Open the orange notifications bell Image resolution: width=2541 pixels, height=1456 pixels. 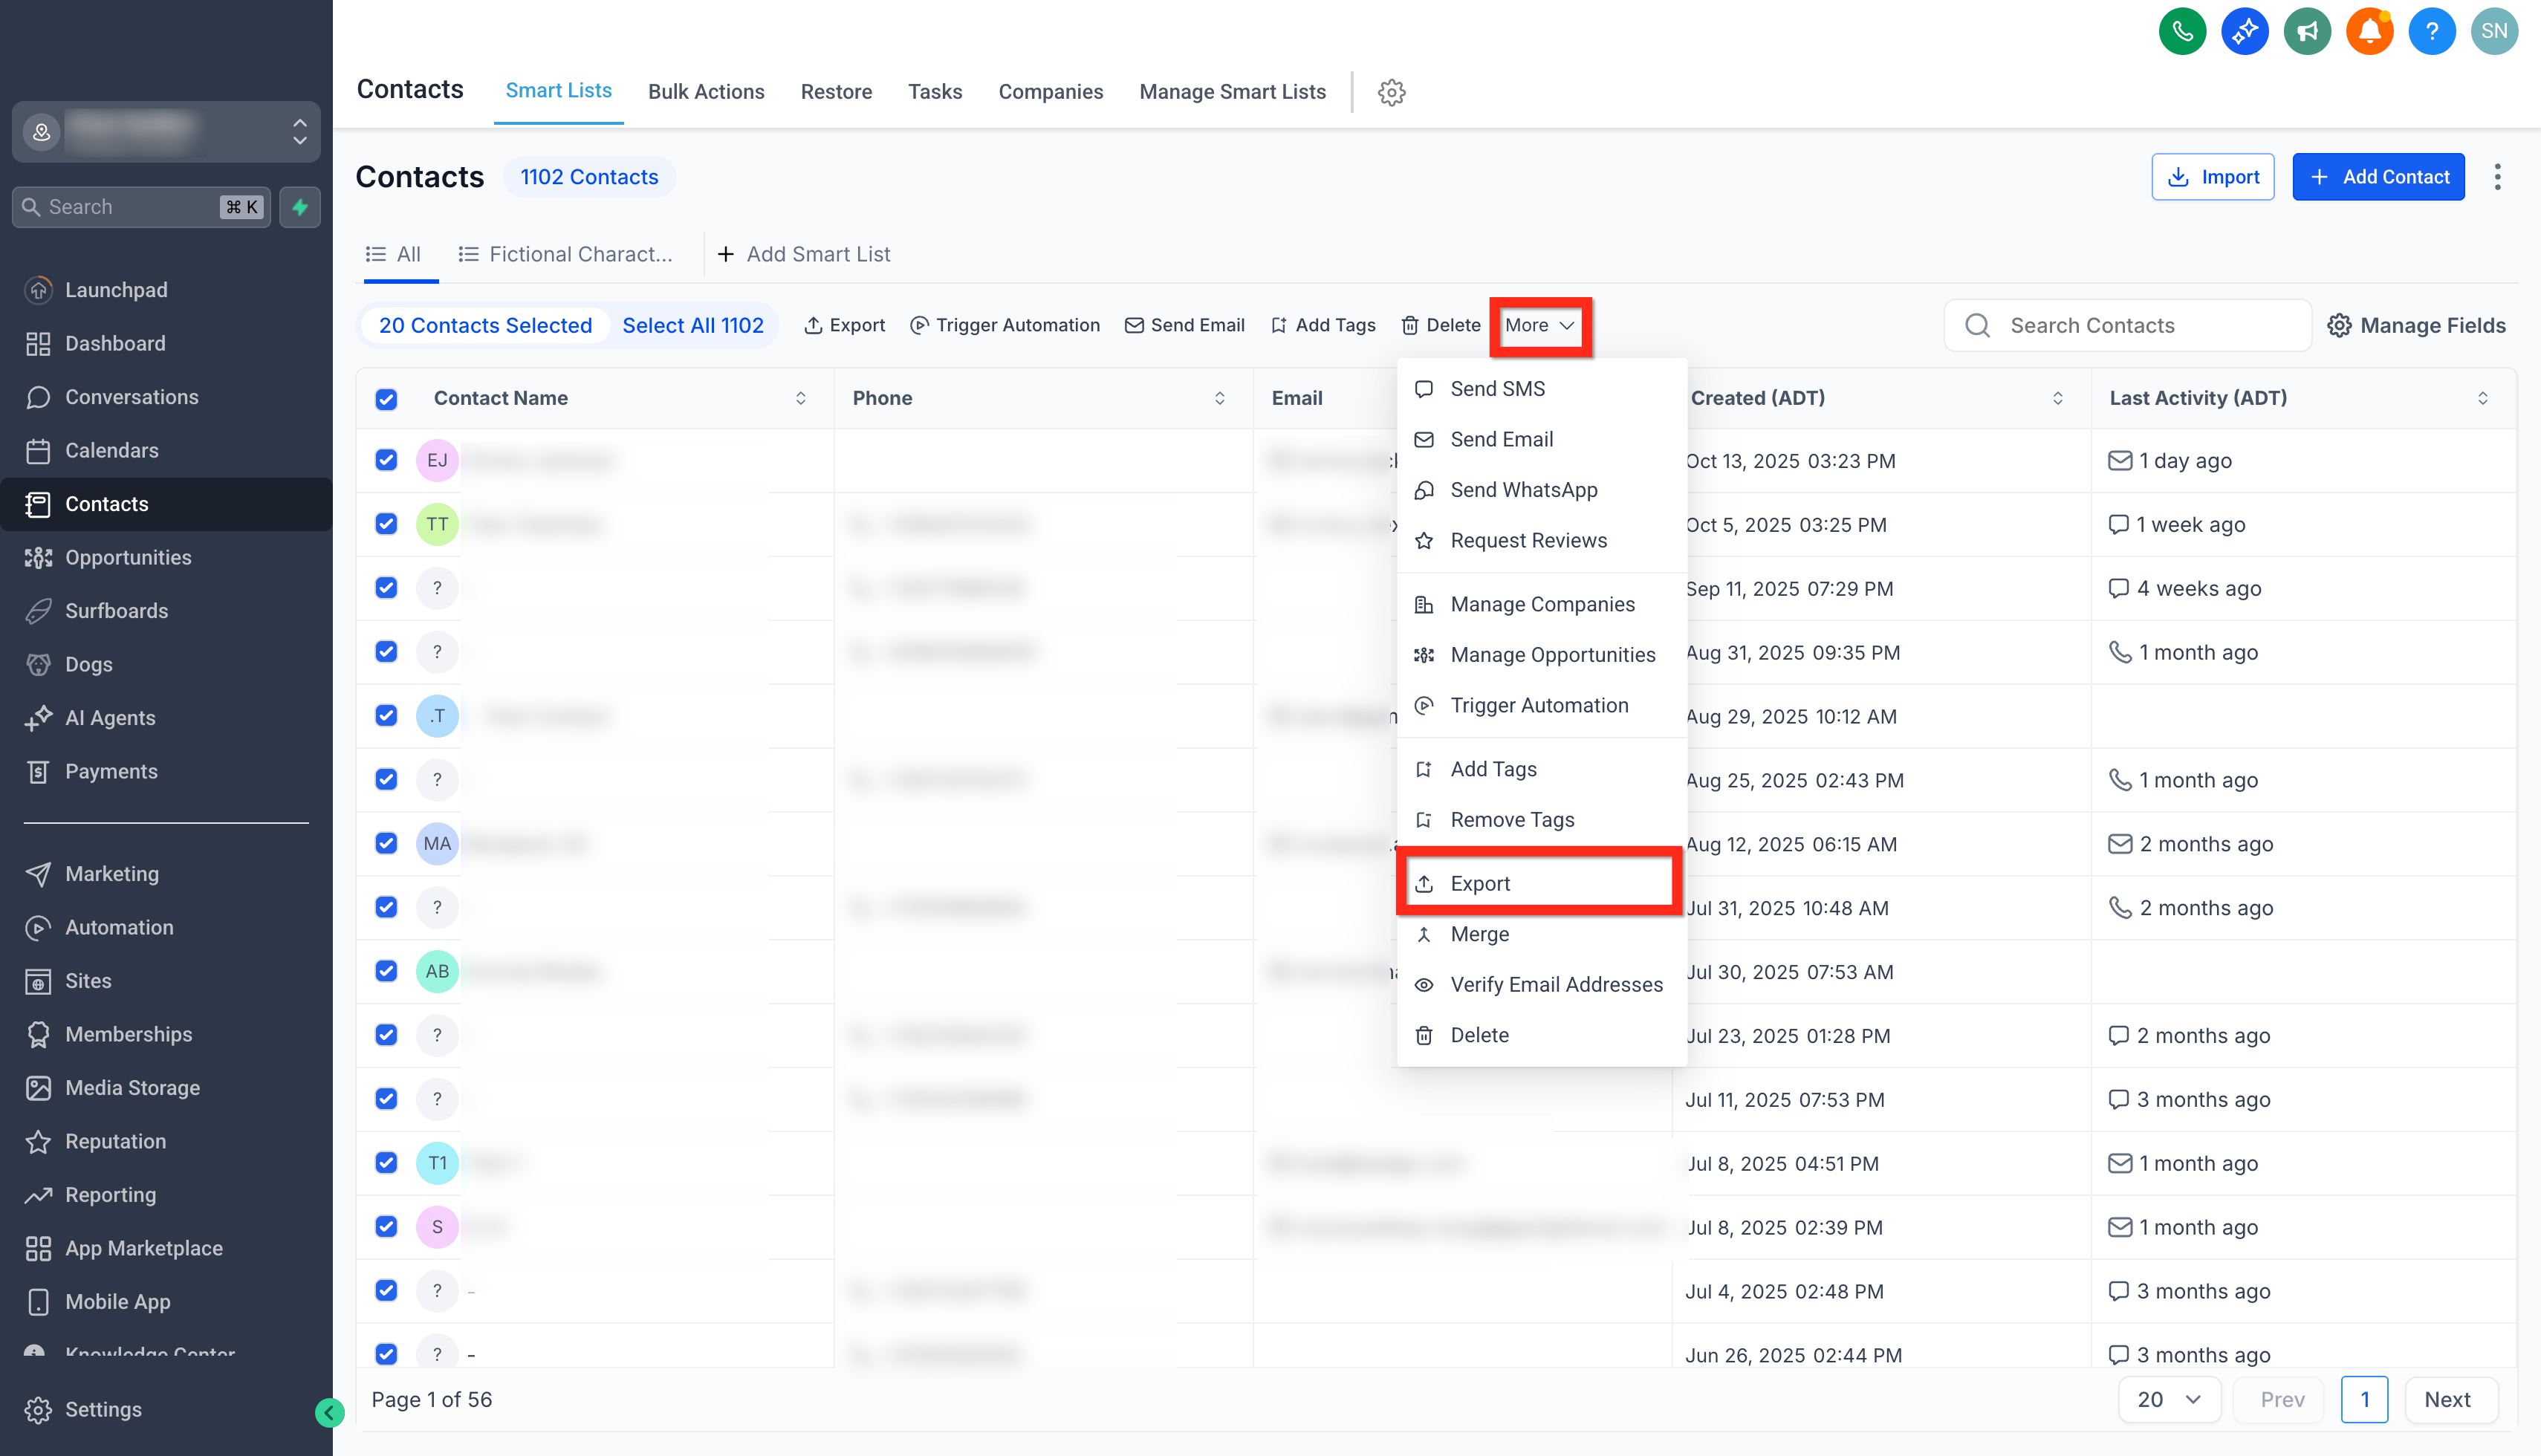click(2369, 31)
